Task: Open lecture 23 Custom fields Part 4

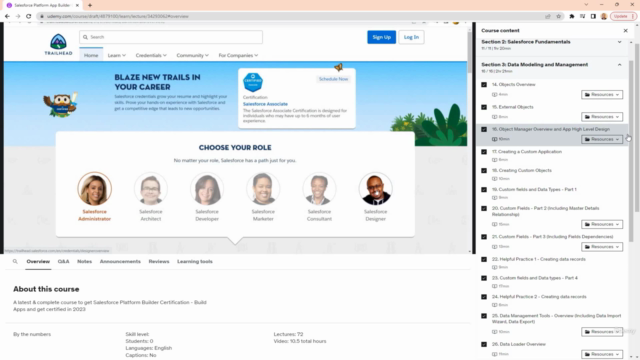Action: pos(535,278)
